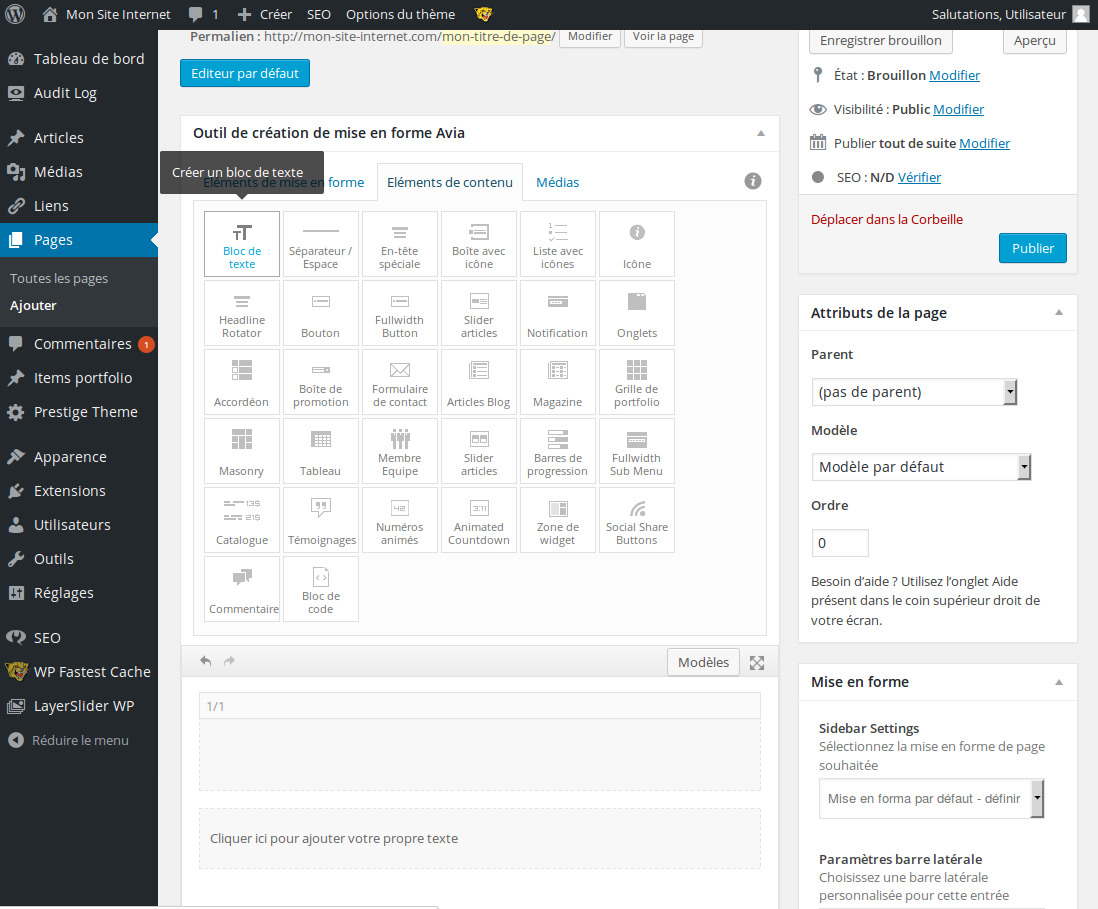Collapse Attributs de la page panel
The height and width of the screenshot is (909, 1098).
1059,313
